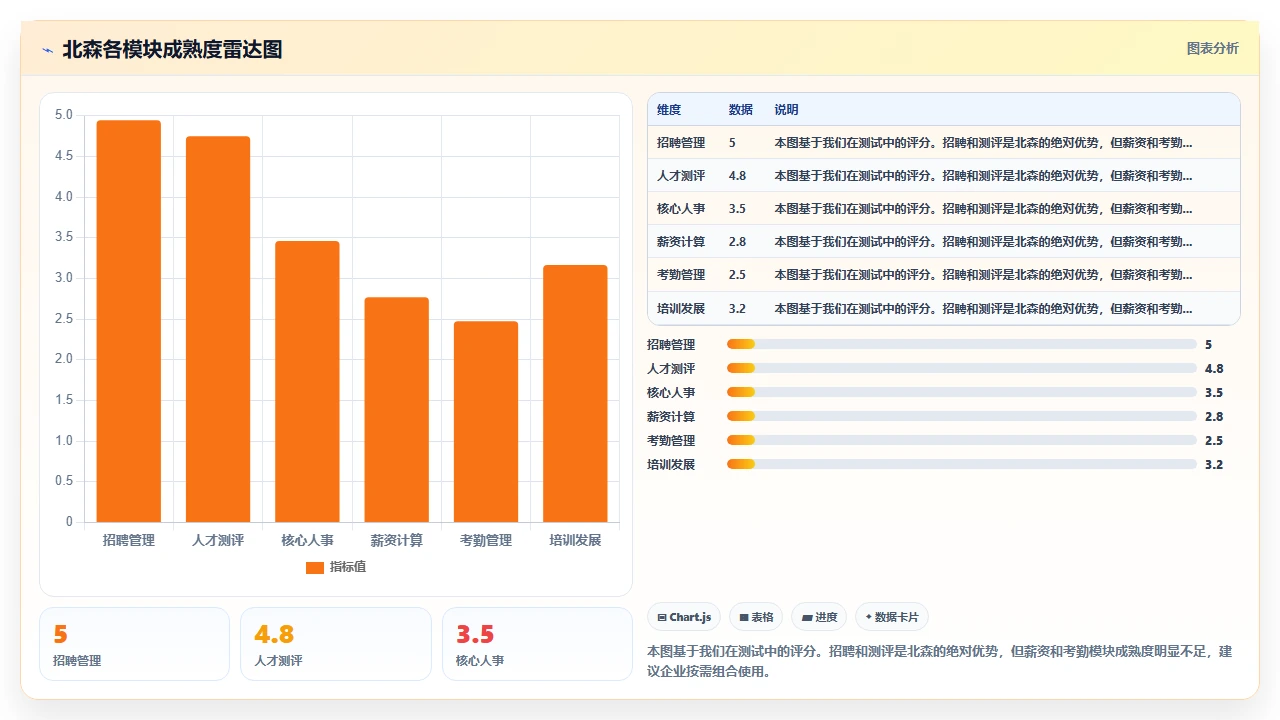This screenshot has height=720, width=1280.
Task: Click the 核心人事 bar in chart
Action: click(307, 381)
